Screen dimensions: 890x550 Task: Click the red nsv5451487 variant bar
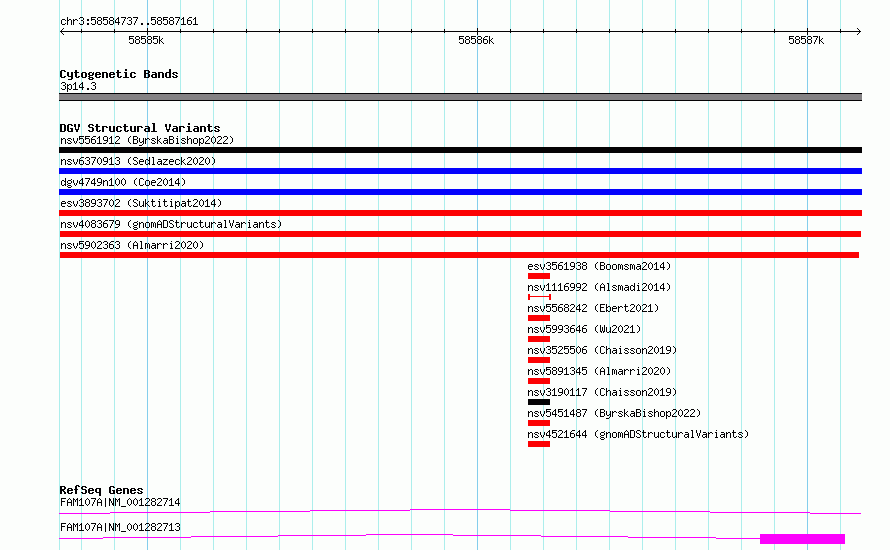[x=539, y=423]
